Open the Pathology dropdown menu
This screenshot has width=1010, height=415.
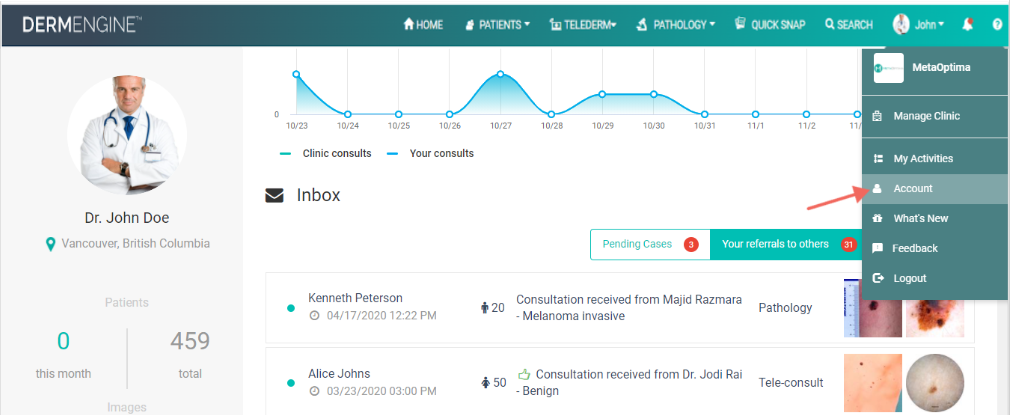[x=676, y=25]
